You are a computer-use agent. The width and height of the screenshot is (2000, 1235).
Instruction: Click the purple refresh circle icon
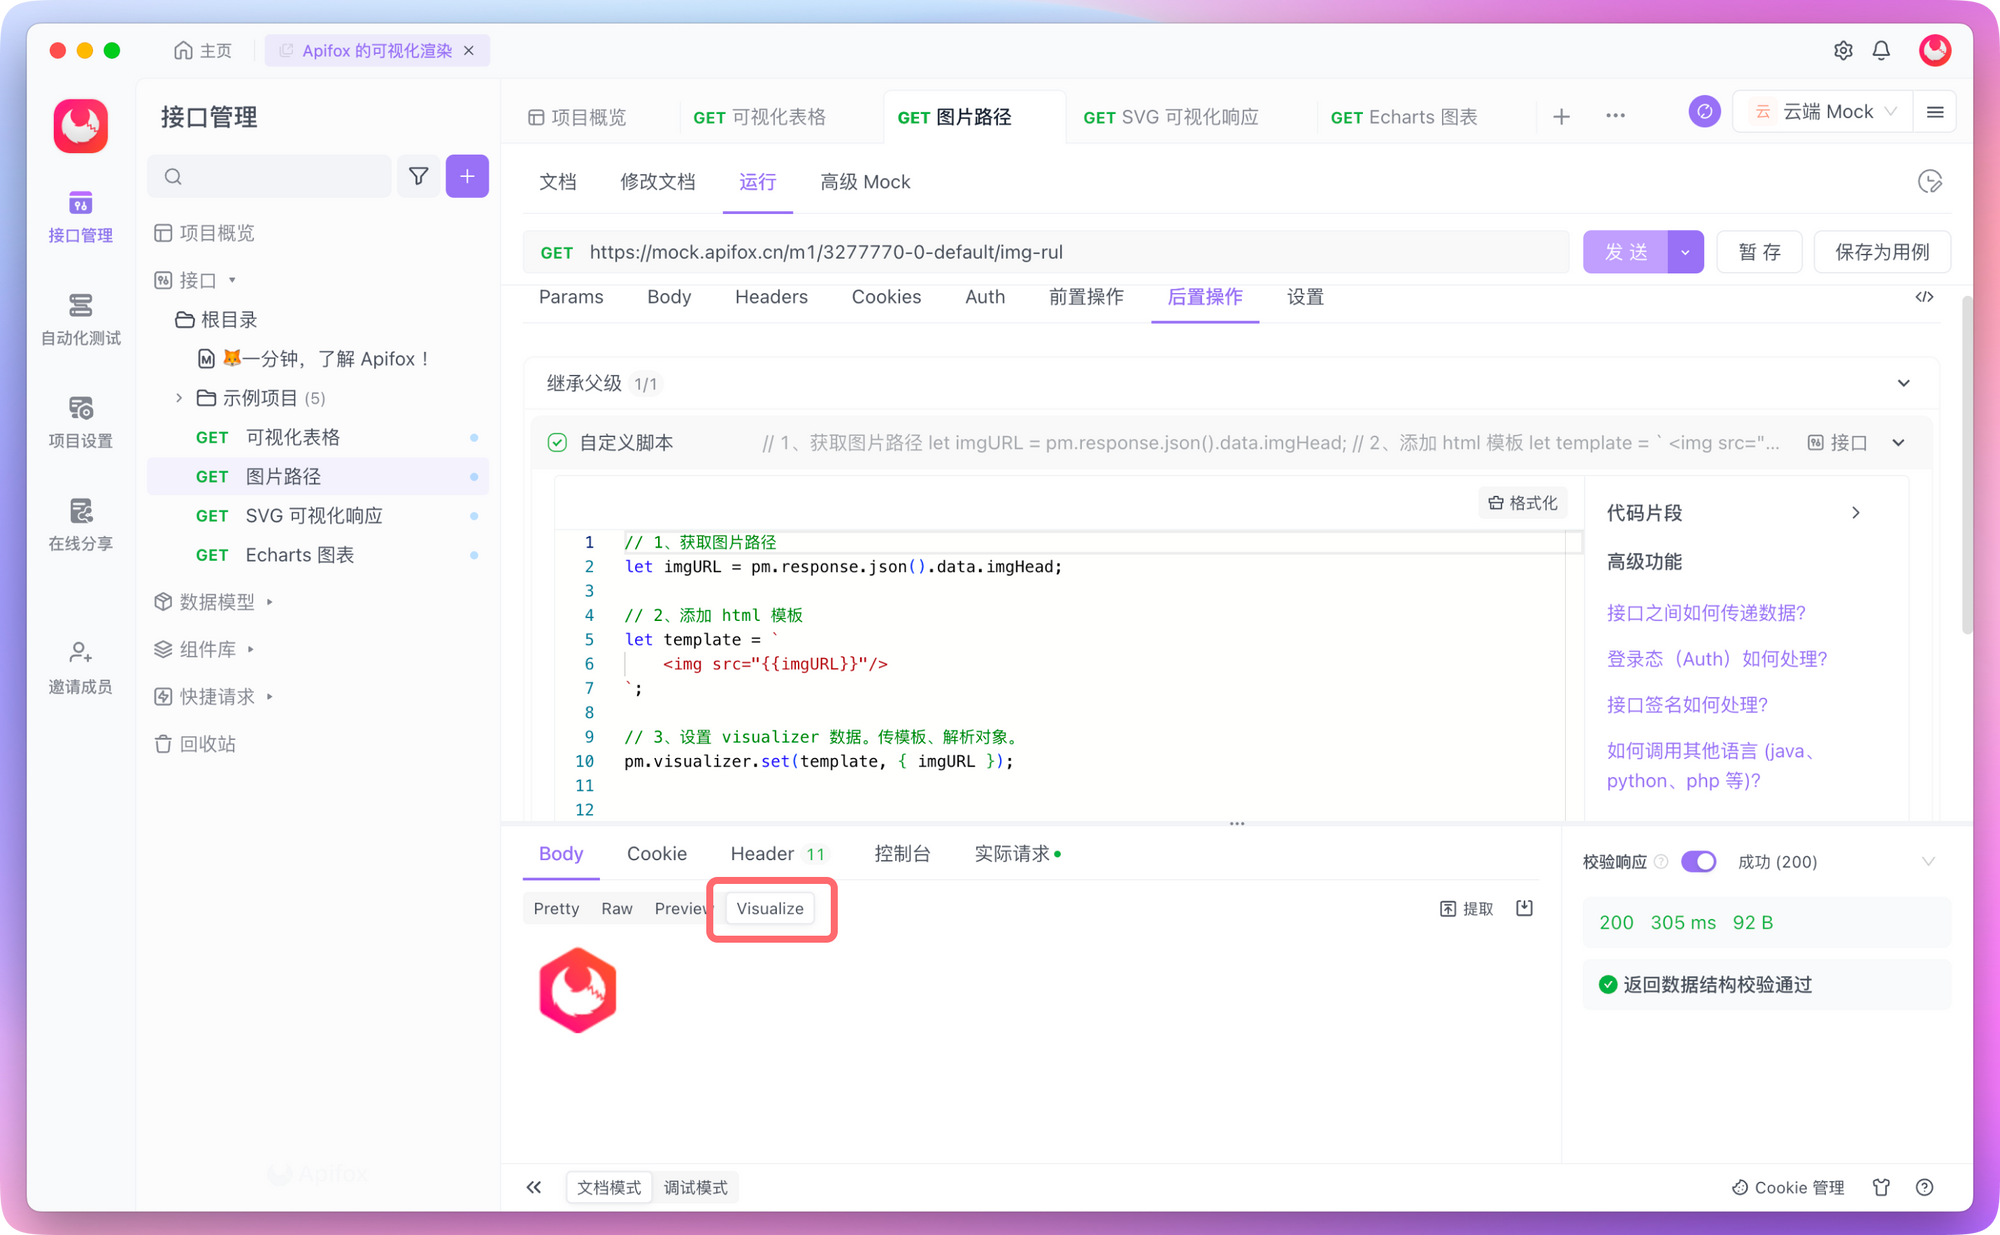click(x=1704, y=112)
